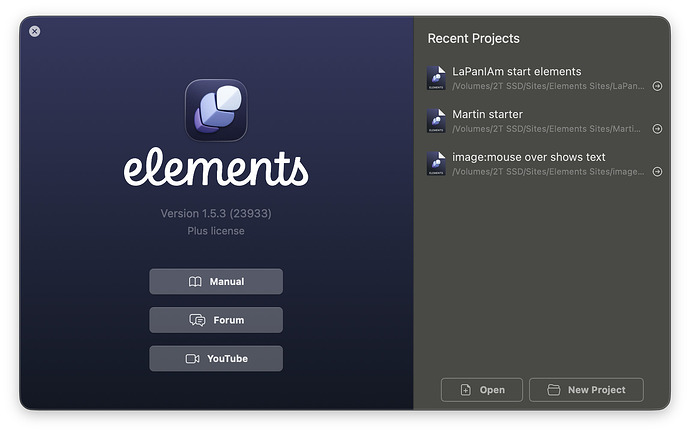Click path text under image:mouse over shows text
Screen dimensions: 690x433
(548, 172)
